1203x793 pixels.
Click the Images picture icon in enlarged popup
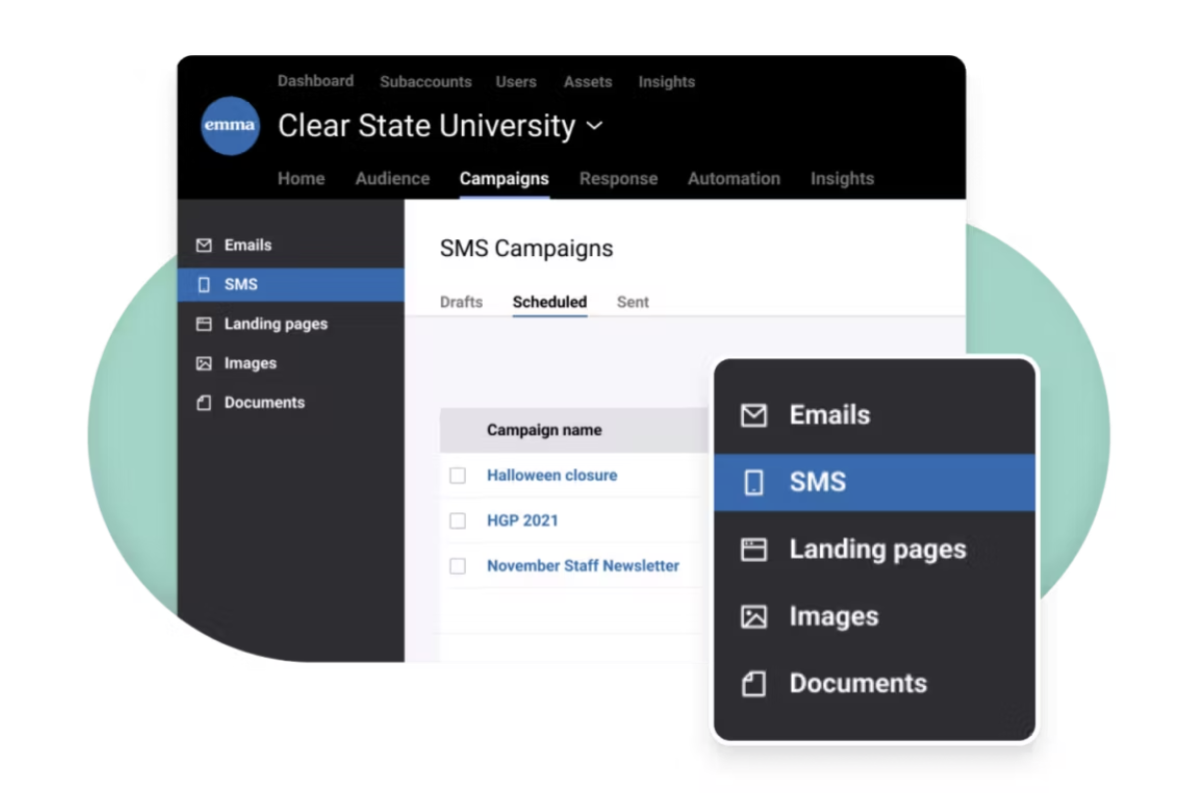tap(754, 617)
